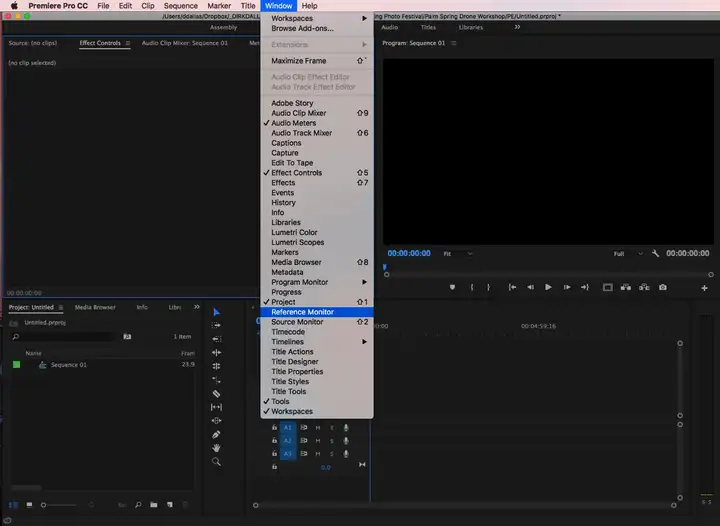Open the Apple menu
Viewport: 720px width, 526px height.
(x=14, y=6)
